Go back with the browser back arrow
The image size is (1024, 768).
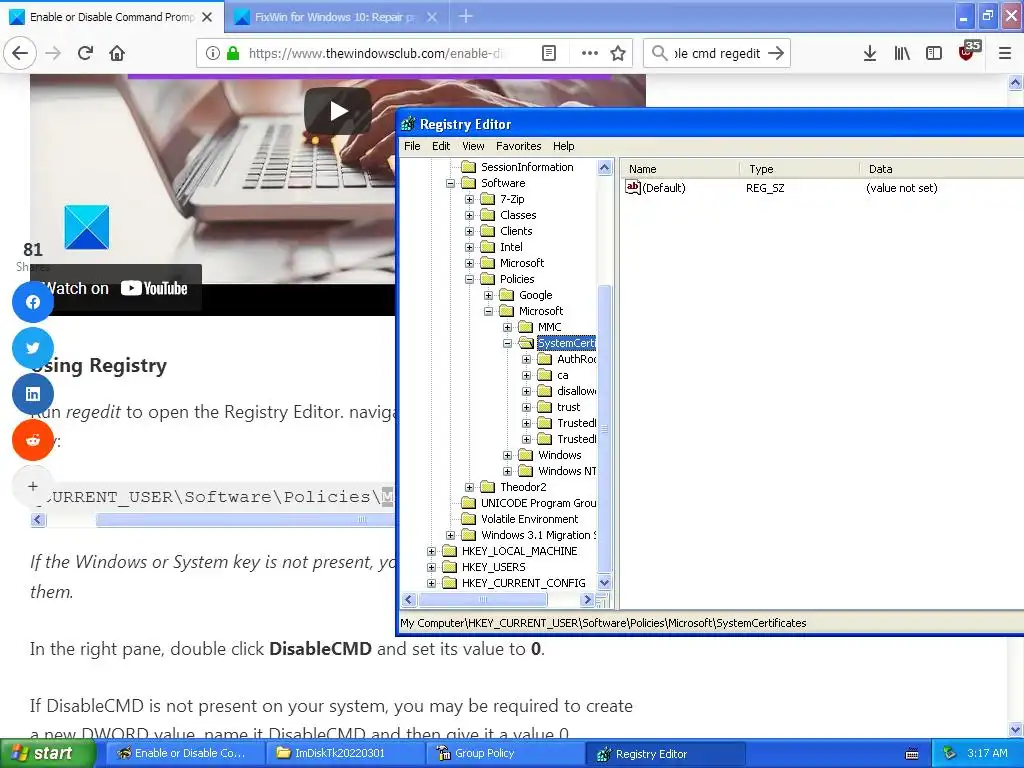coord(20,53)
